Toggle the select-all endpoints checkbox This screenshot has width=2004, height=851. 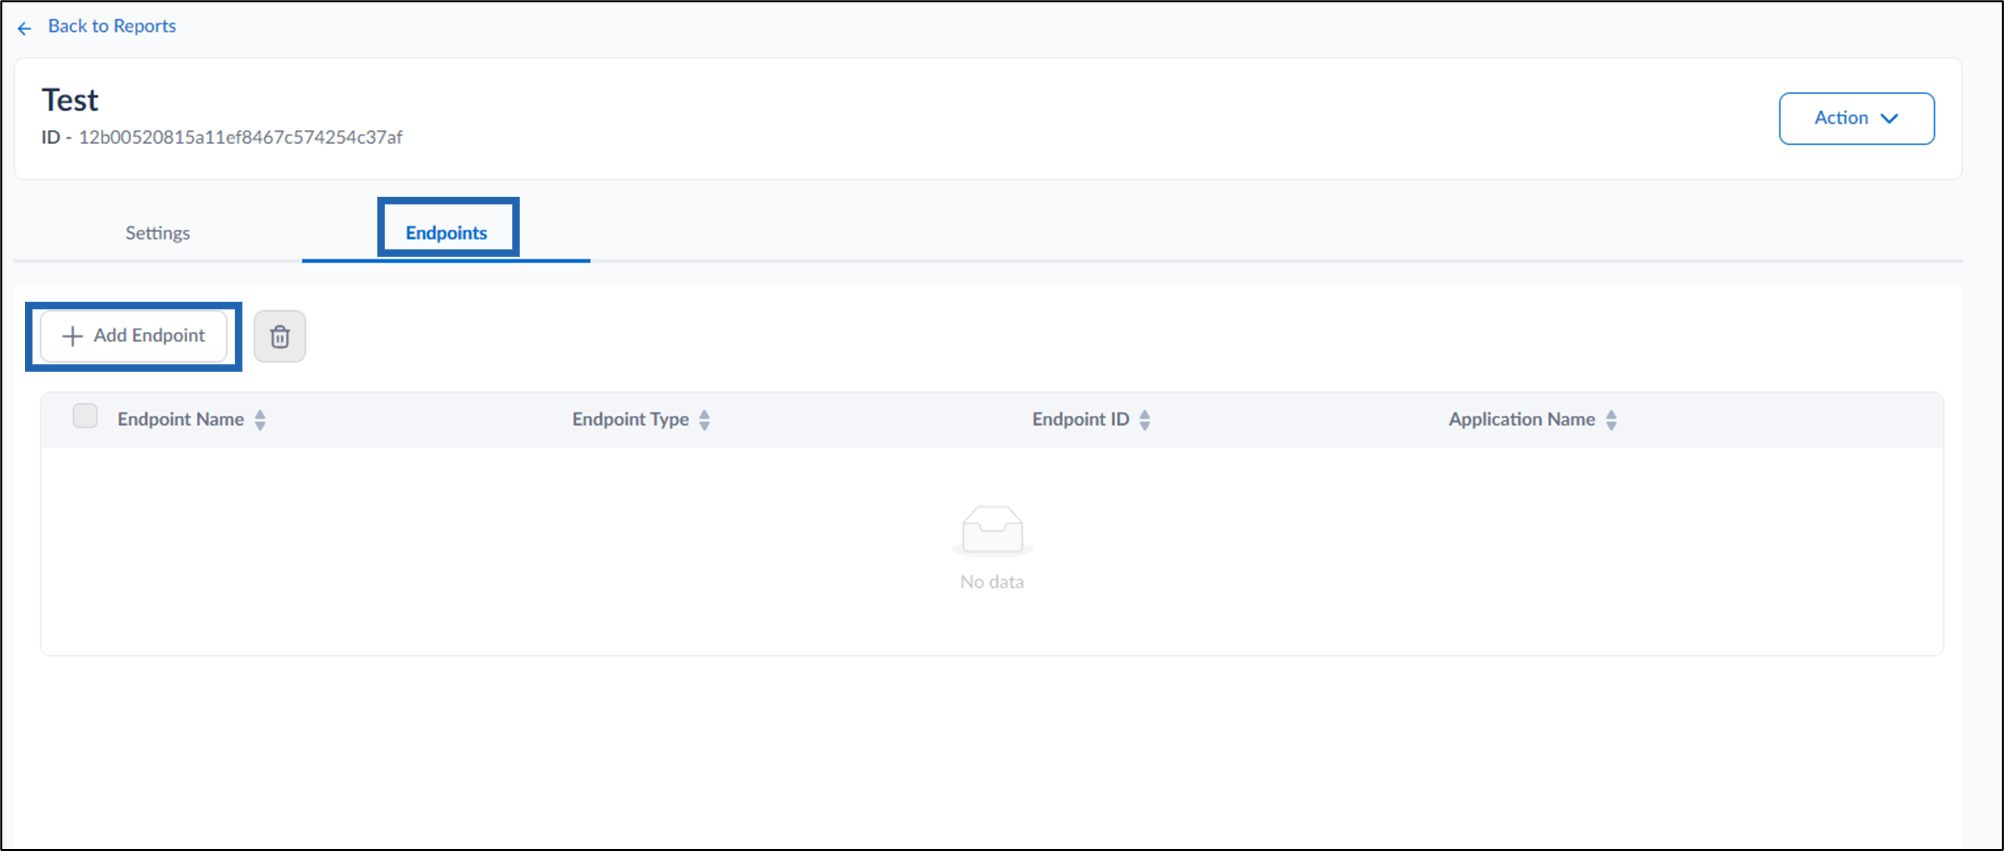pos(85,416)
